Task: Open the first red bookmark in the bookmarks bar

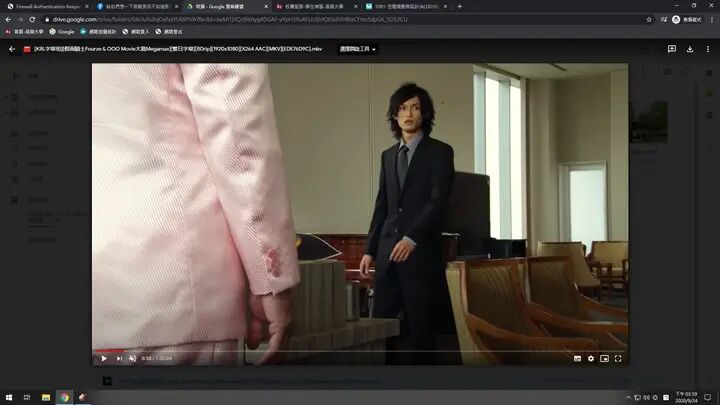Action: pos(24,32)
